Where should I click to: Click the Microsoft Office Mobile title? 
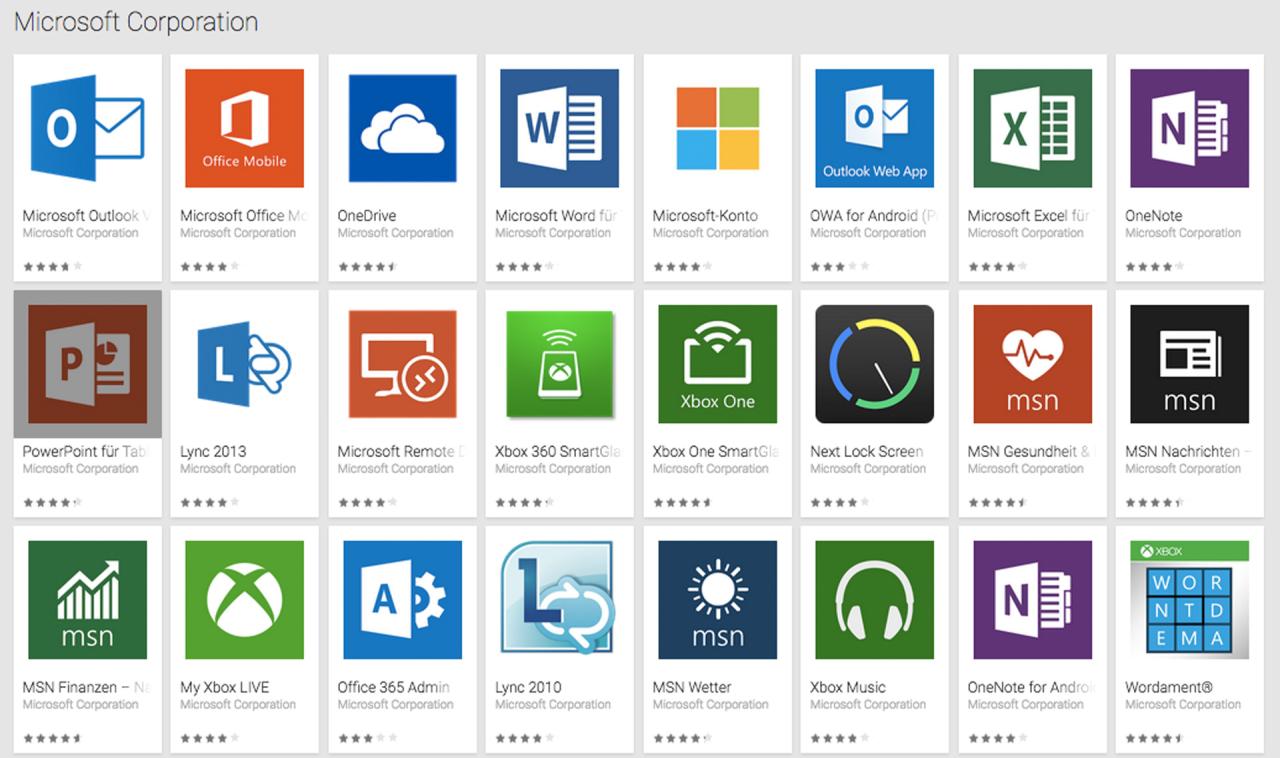244,215
